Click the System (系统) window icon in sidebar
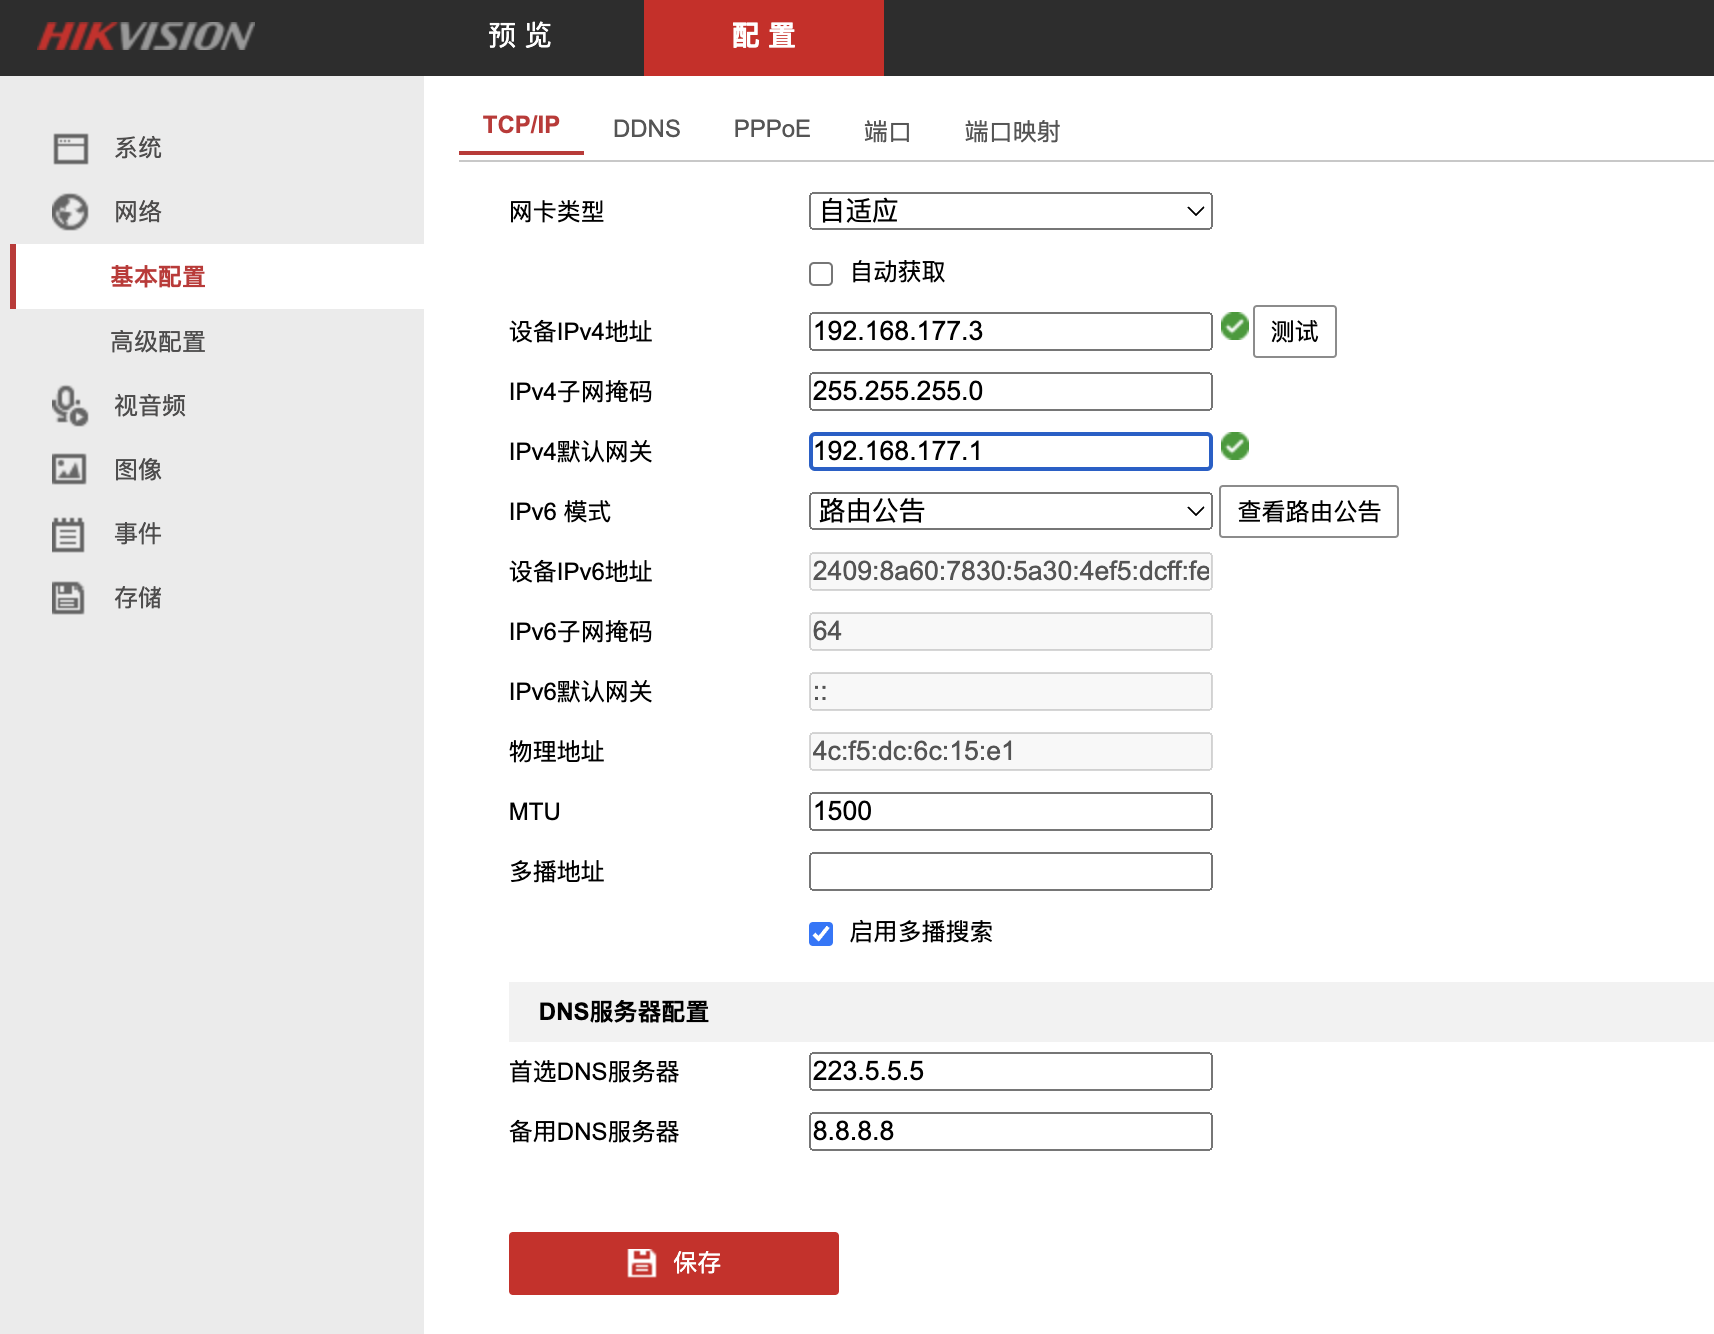 pos(70,148)
